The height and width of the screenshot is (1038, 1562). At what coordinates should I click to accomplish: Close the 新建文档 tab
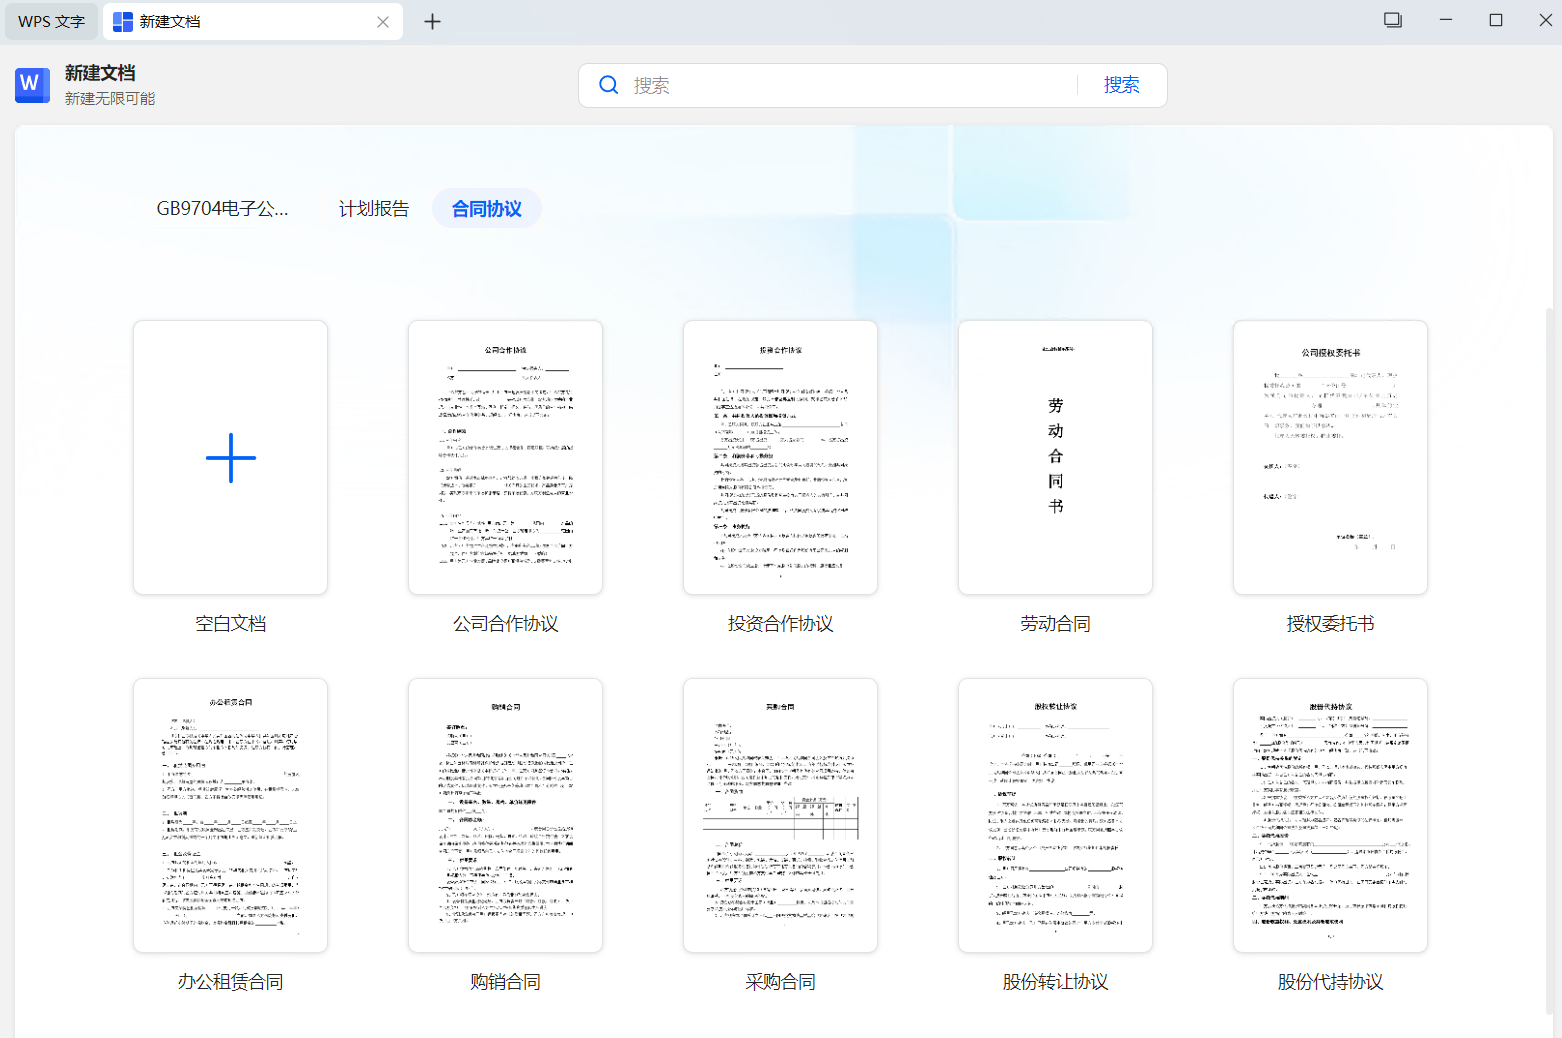point(383,22)
